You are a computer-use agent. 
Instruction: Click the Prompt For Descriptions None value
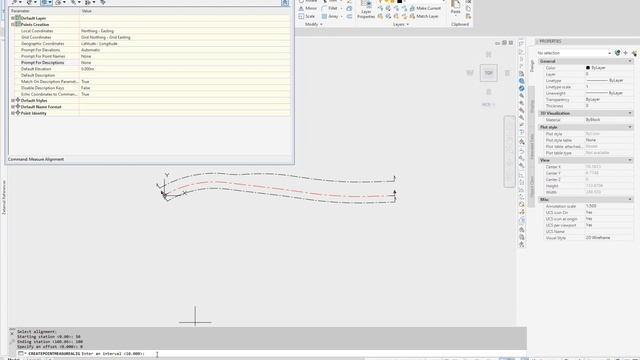[86, 62]
